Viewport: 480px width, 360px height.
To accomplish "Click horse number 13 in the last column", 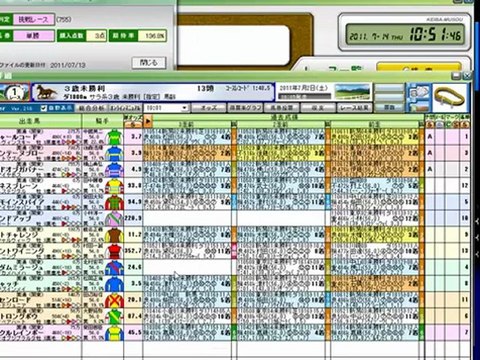I will pos(465,251).
